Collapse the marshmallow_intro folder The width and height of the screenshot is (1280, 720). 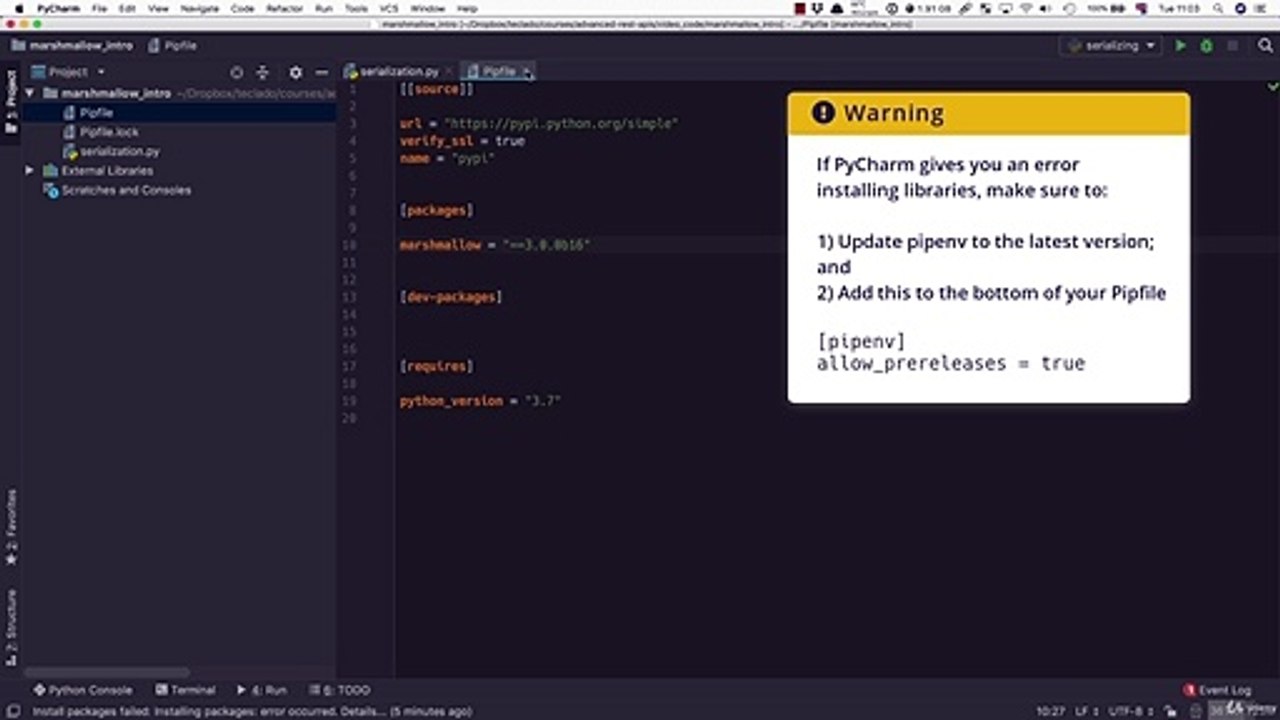click(30, 93)
